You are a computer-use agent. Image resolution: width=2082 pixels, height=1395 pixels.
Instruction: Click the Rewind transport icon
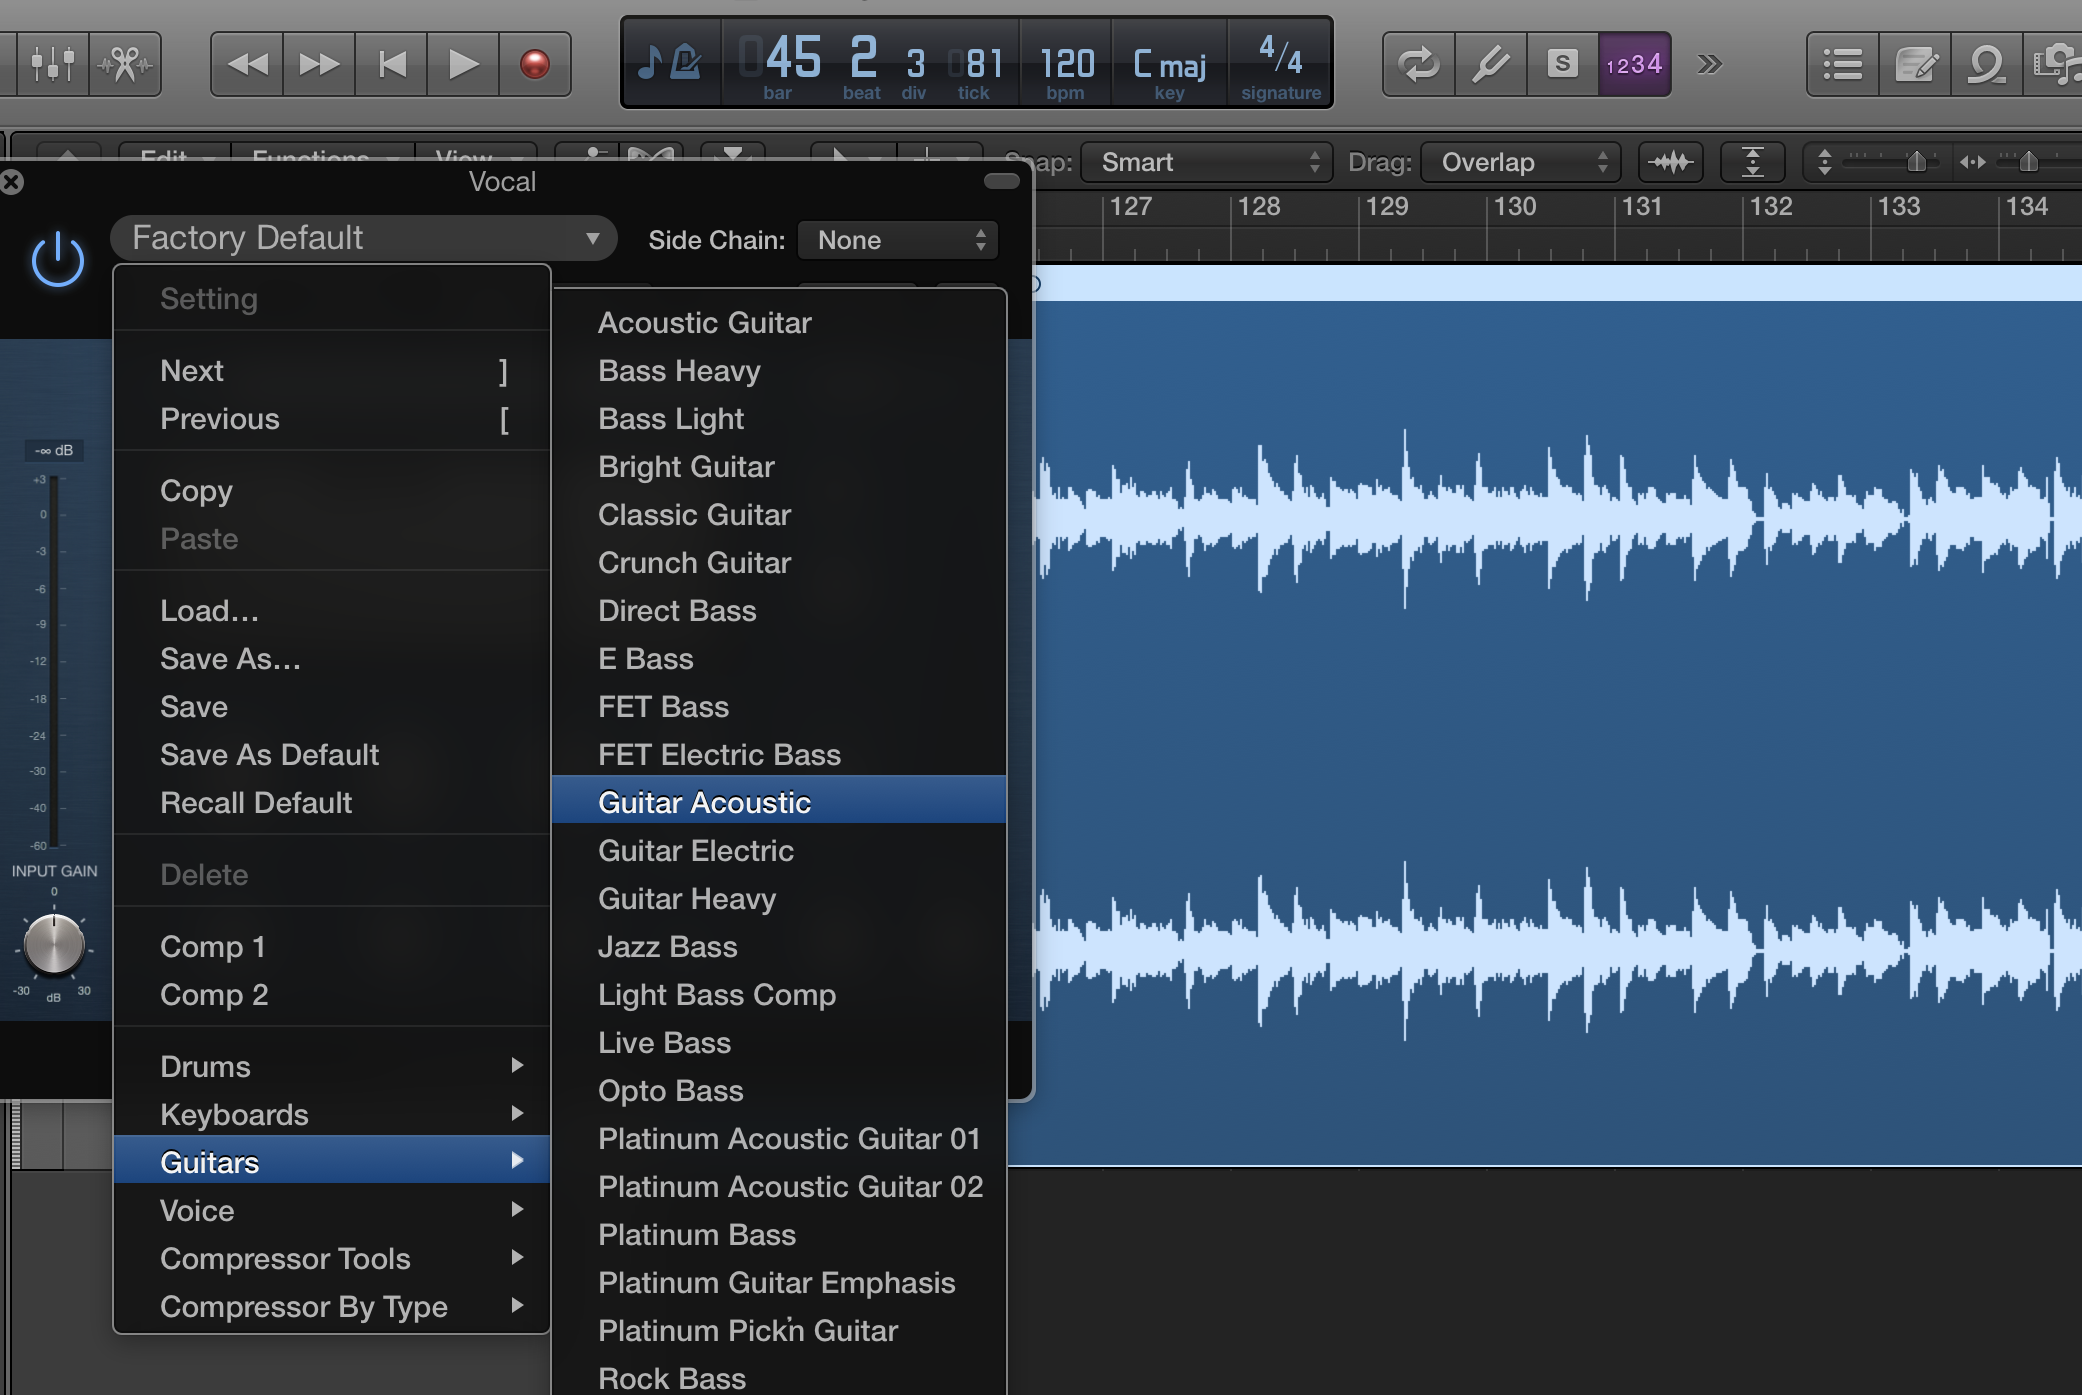pos(246,64)
